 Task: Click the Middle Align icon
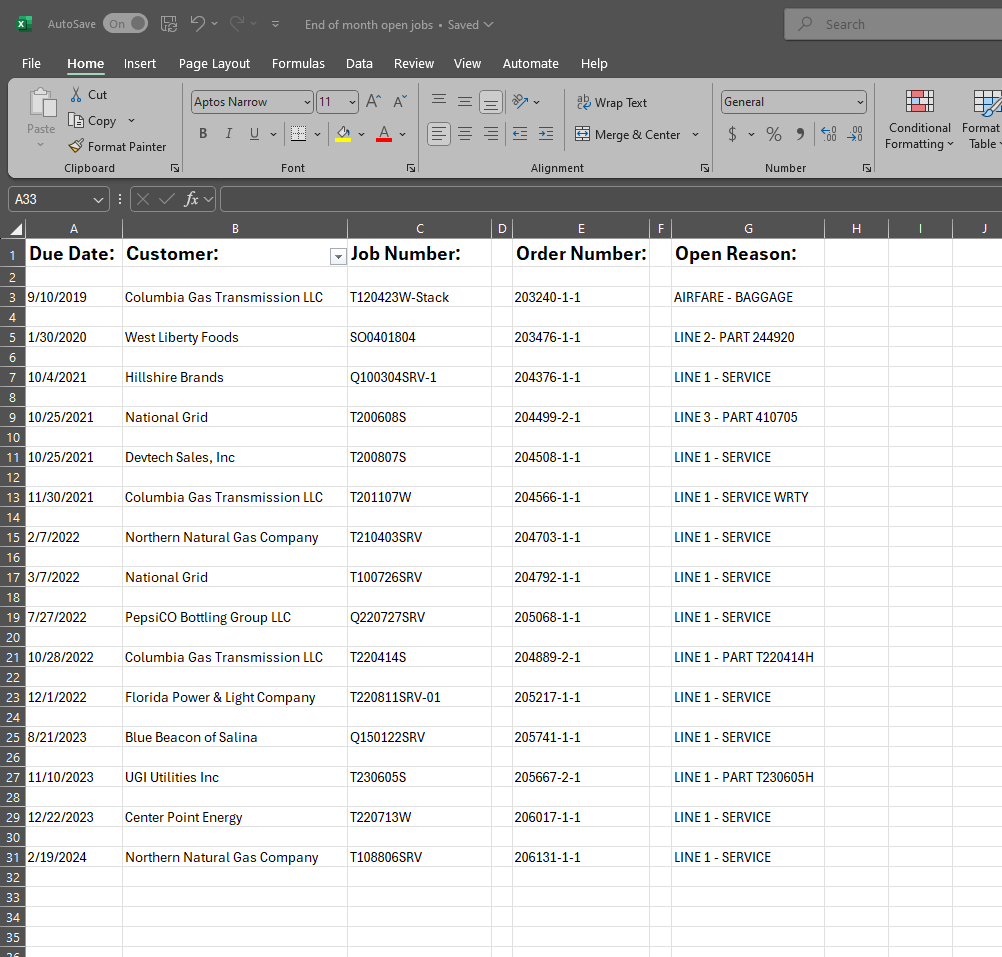(465, 101)
